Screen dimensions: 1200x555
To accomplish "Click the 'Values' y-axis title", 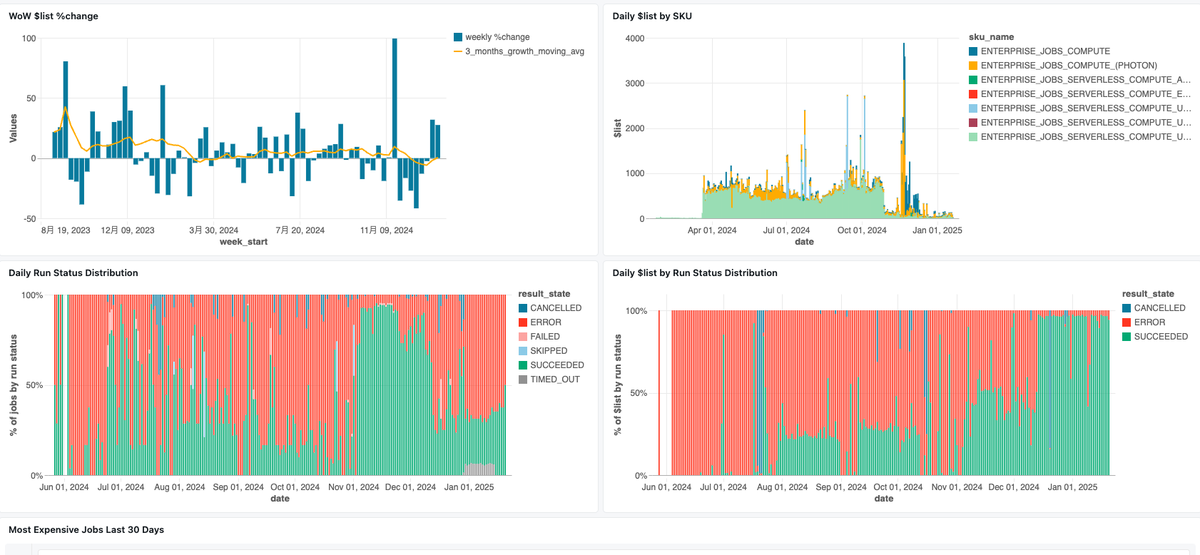I will pos(13,126).
